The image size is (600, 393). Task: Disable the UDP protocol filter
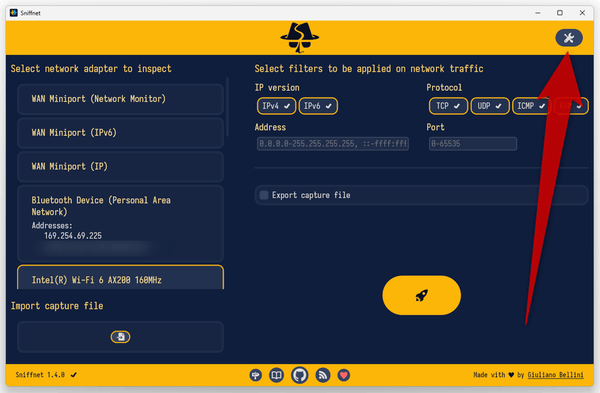tap(490, 106)
